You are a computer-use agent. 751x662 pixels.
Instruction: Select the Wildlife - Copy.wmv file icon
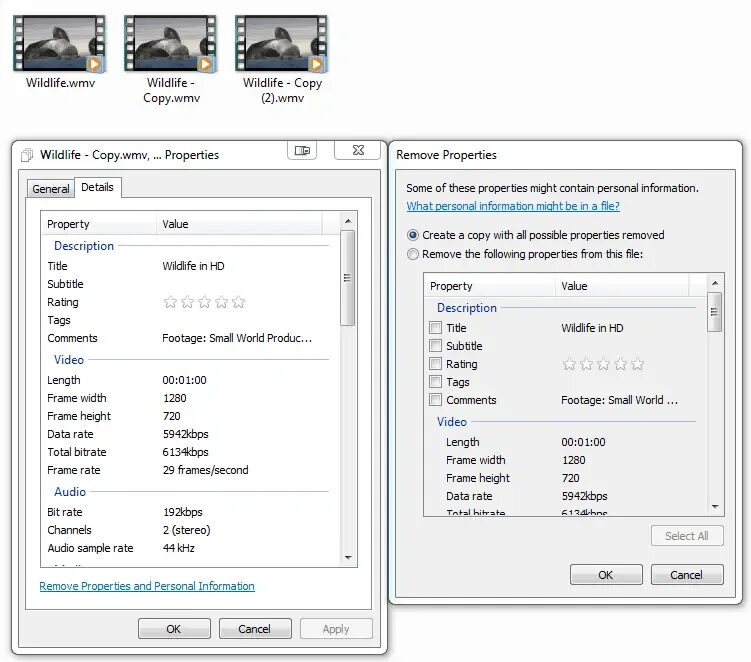(x=171, y=44)
